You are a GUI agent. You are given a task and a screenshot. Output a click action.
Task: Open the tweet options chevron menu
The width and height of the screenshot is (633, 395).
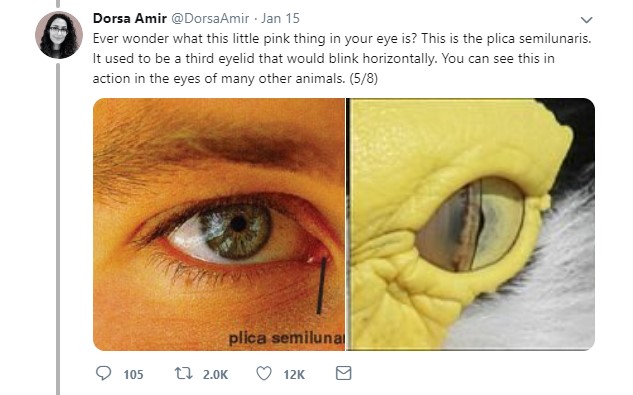(586, 19)
